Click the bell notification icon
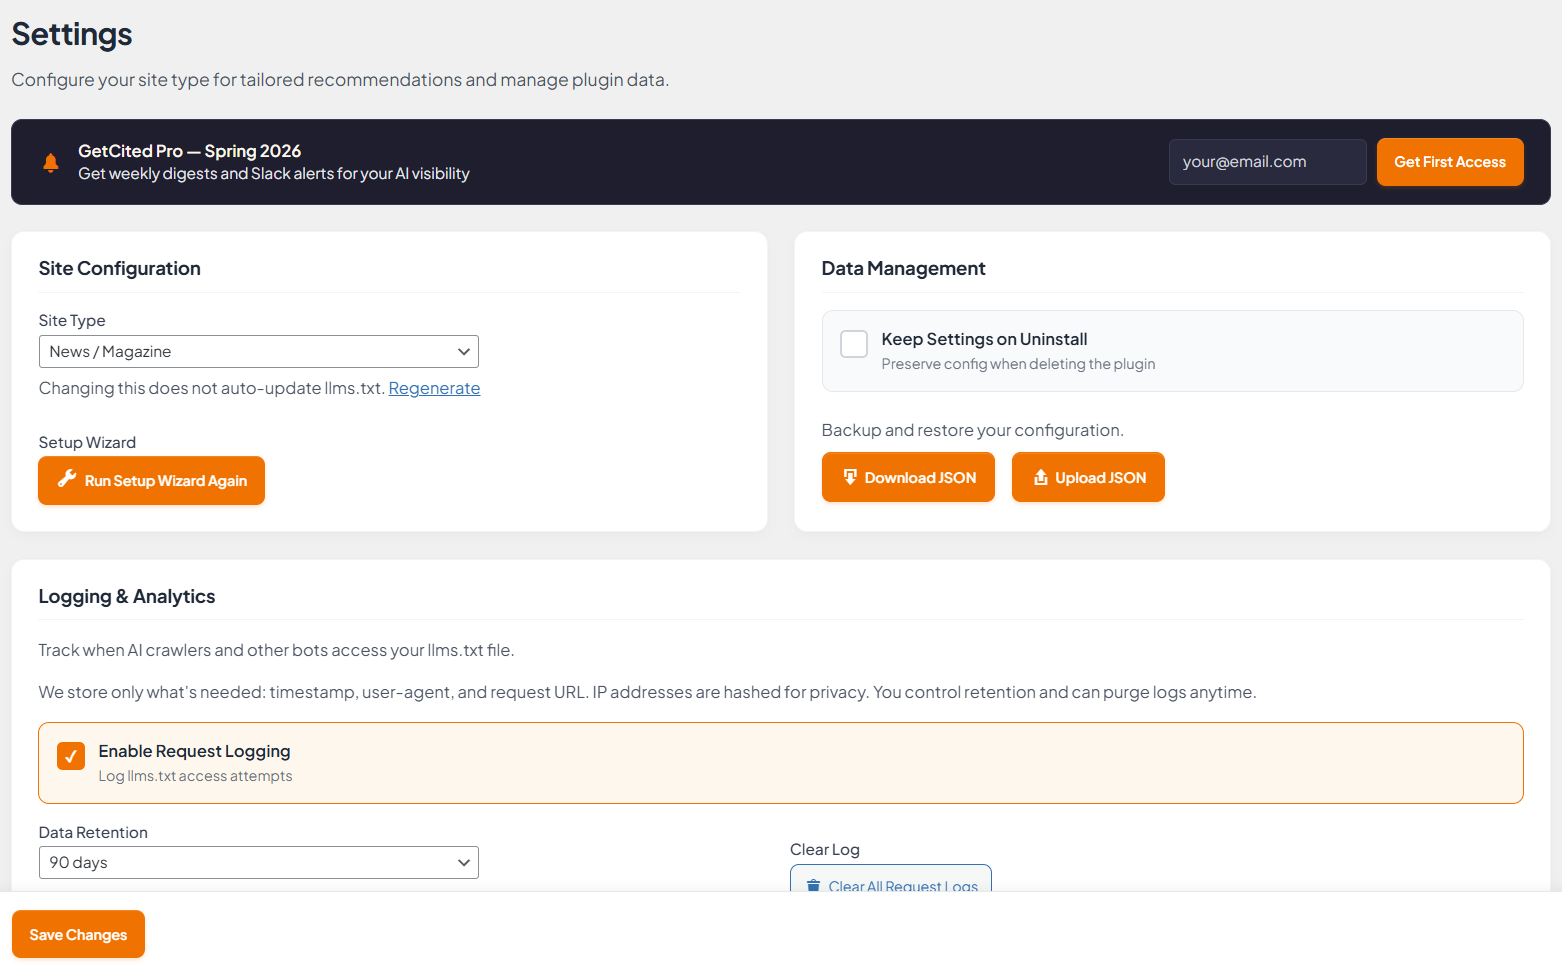 point(50,163)
